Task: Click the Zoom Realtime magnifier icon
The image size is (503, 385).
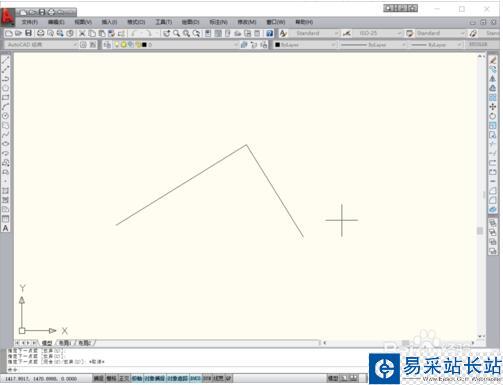Action: click(x=176, y=33)
